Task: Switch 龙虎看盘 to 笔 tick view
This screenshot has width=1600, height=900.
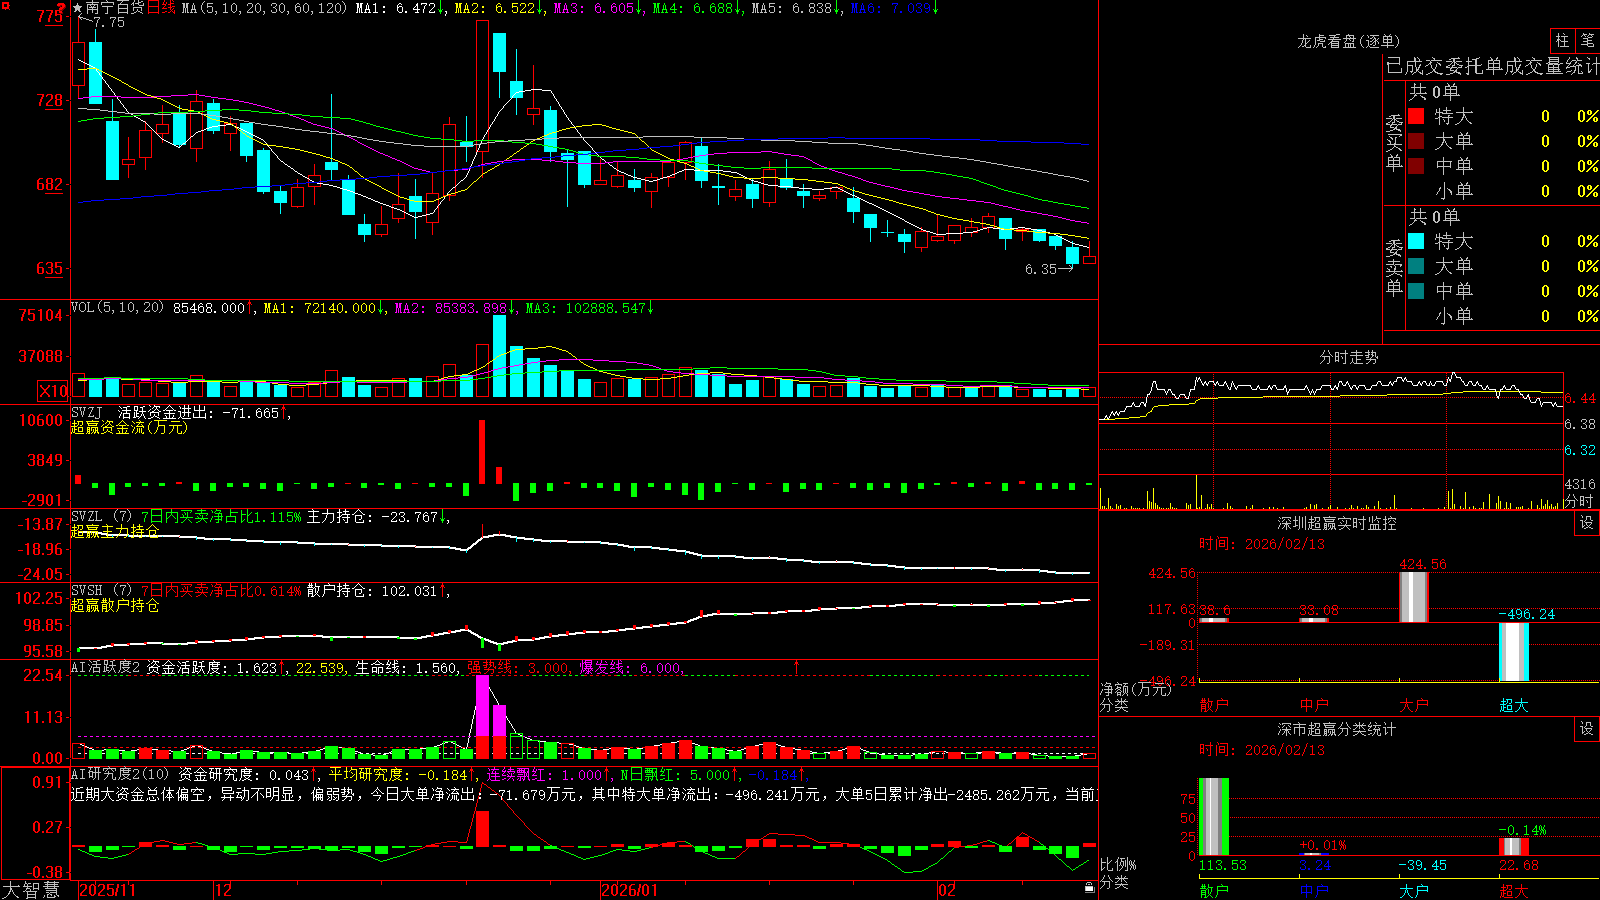Action: [x=1587, y=40]
